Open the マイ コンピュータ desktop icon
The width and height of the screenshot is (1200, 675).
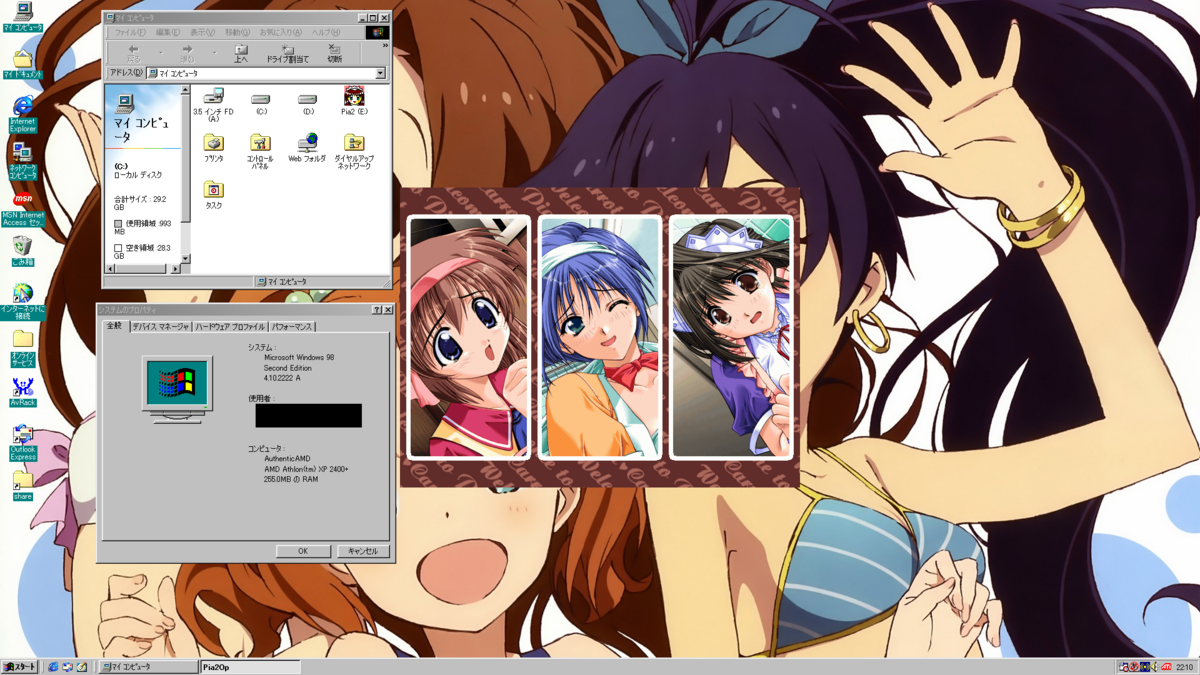pos(22,16)
